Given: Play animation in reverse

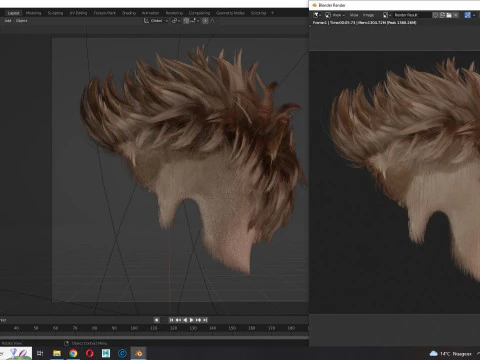Looking at the screenshot, I should (x=185, y=320).
